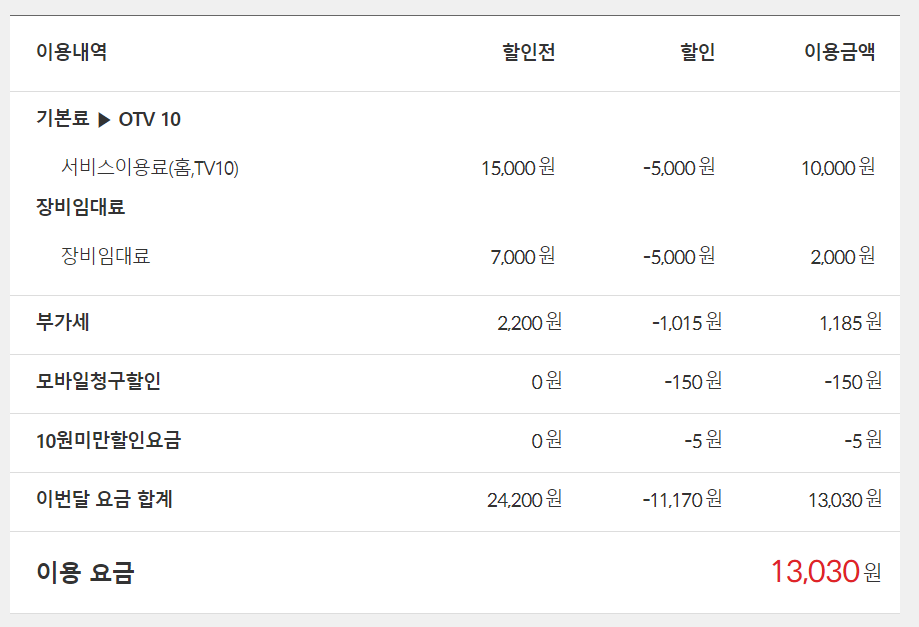The image size is (919, 627).
Task: Select the 부가세 row label
Action: click(x=63, y=322)
